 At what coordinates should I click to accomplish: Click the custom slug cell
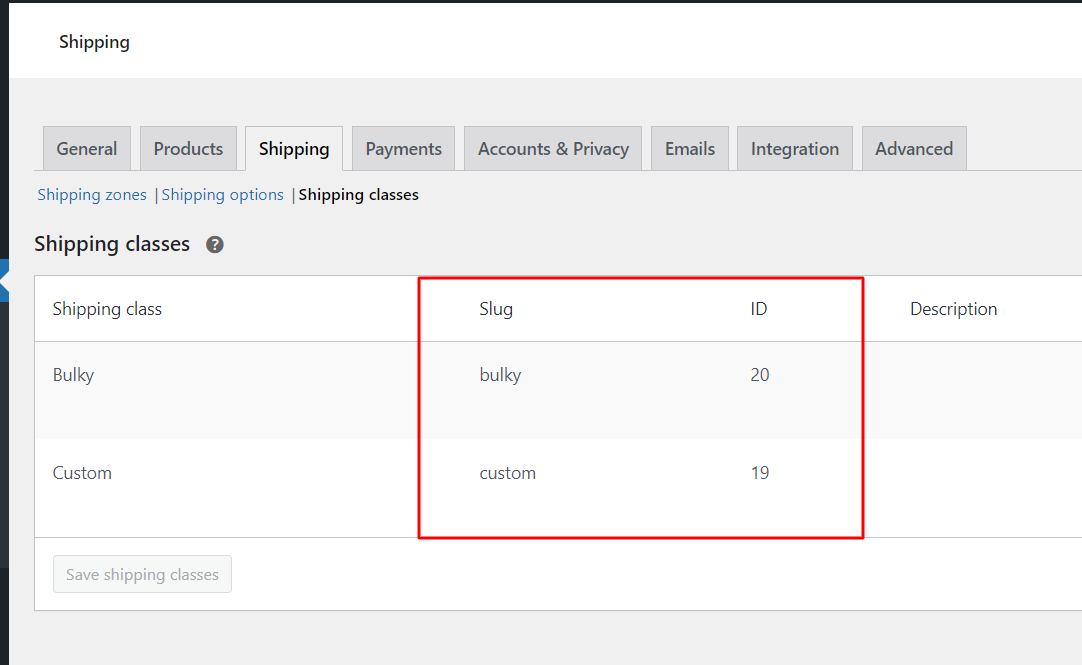[508, 473]
